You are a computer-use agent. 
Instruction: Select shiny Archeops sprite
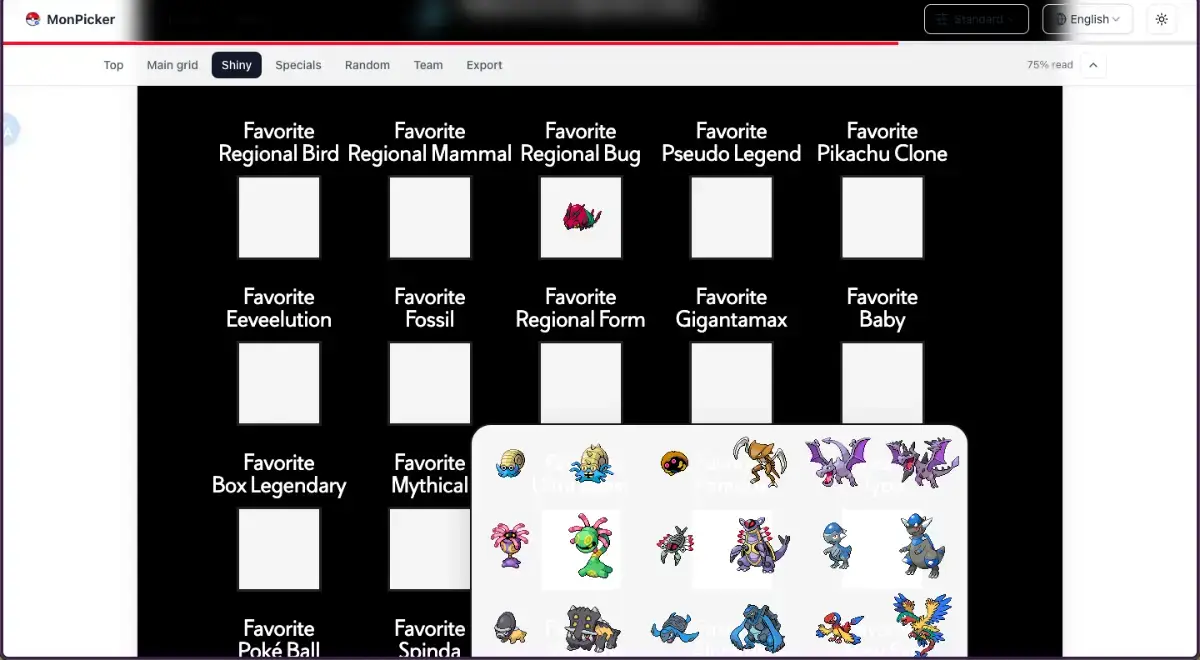921,624
